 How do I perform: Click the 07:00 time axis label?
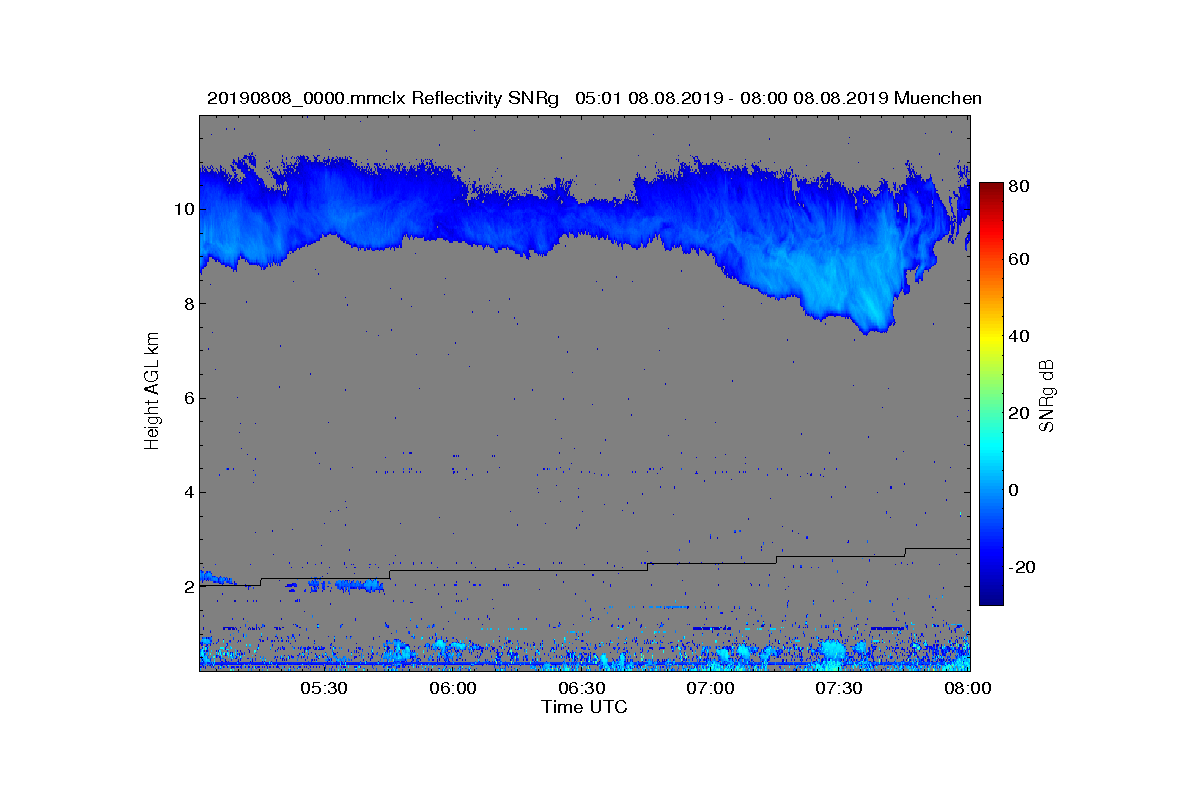pyautogui.click(x=711, y=689)
